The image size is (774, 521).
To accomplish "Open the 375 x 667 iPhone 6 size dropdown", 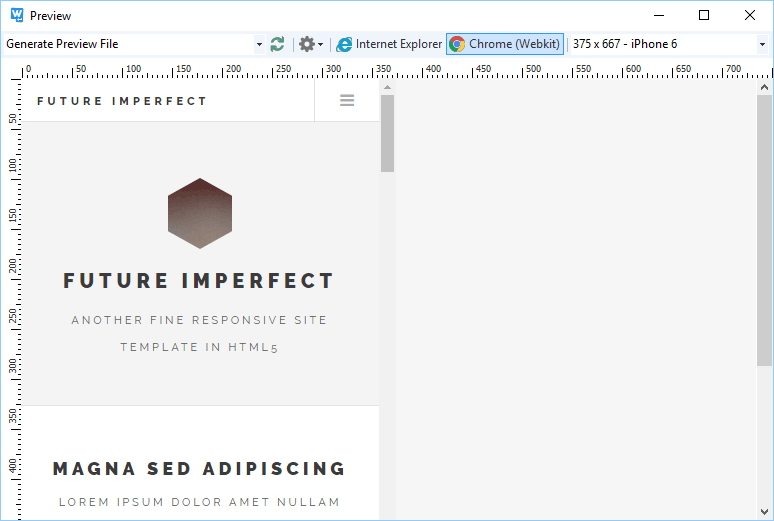I will pos(762,44).
